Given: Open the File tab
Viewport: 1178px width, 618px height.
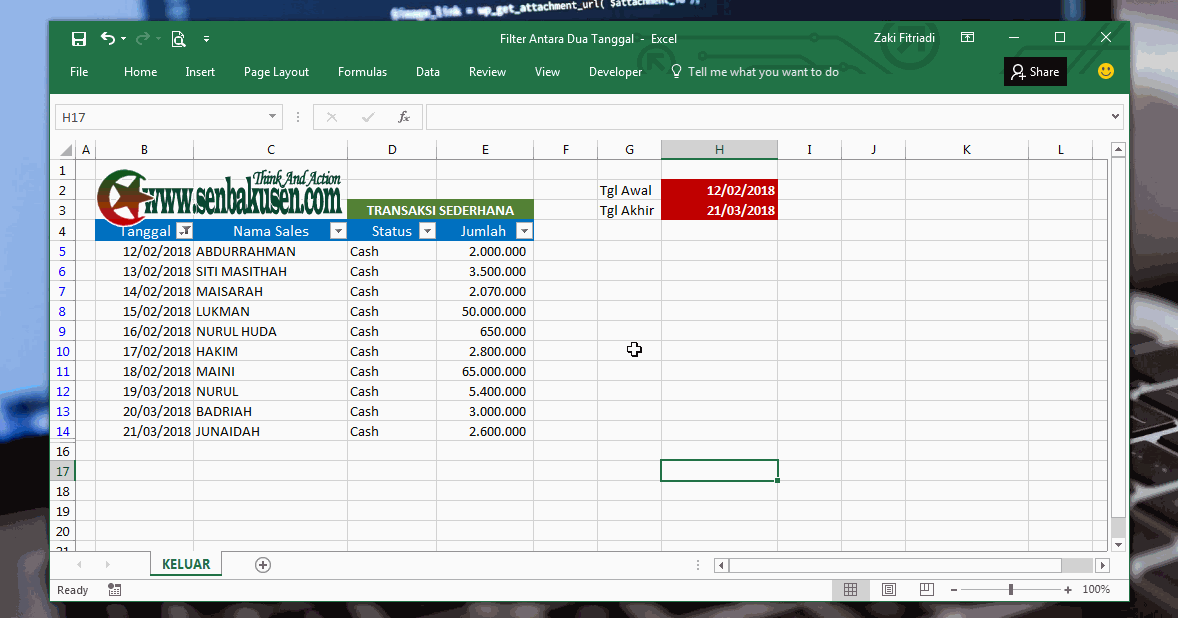Looking at the screenshot, I should [x=79, y=71].
